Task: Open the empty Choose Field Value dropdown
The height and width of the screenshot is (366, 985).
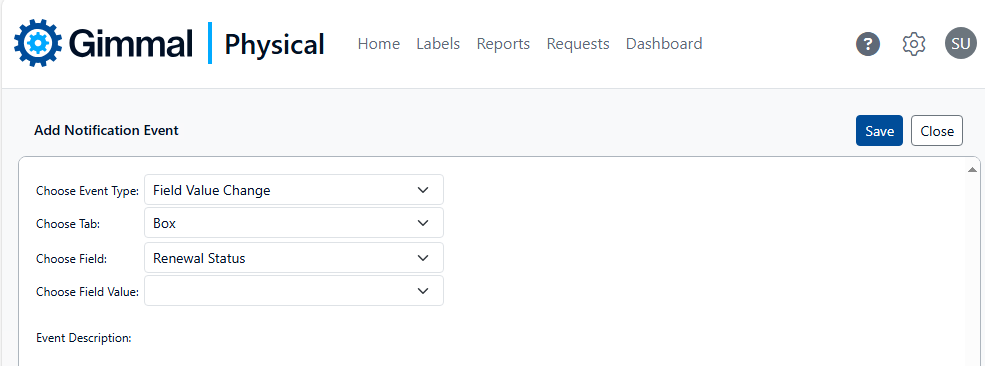Action: tap(294, 291)
